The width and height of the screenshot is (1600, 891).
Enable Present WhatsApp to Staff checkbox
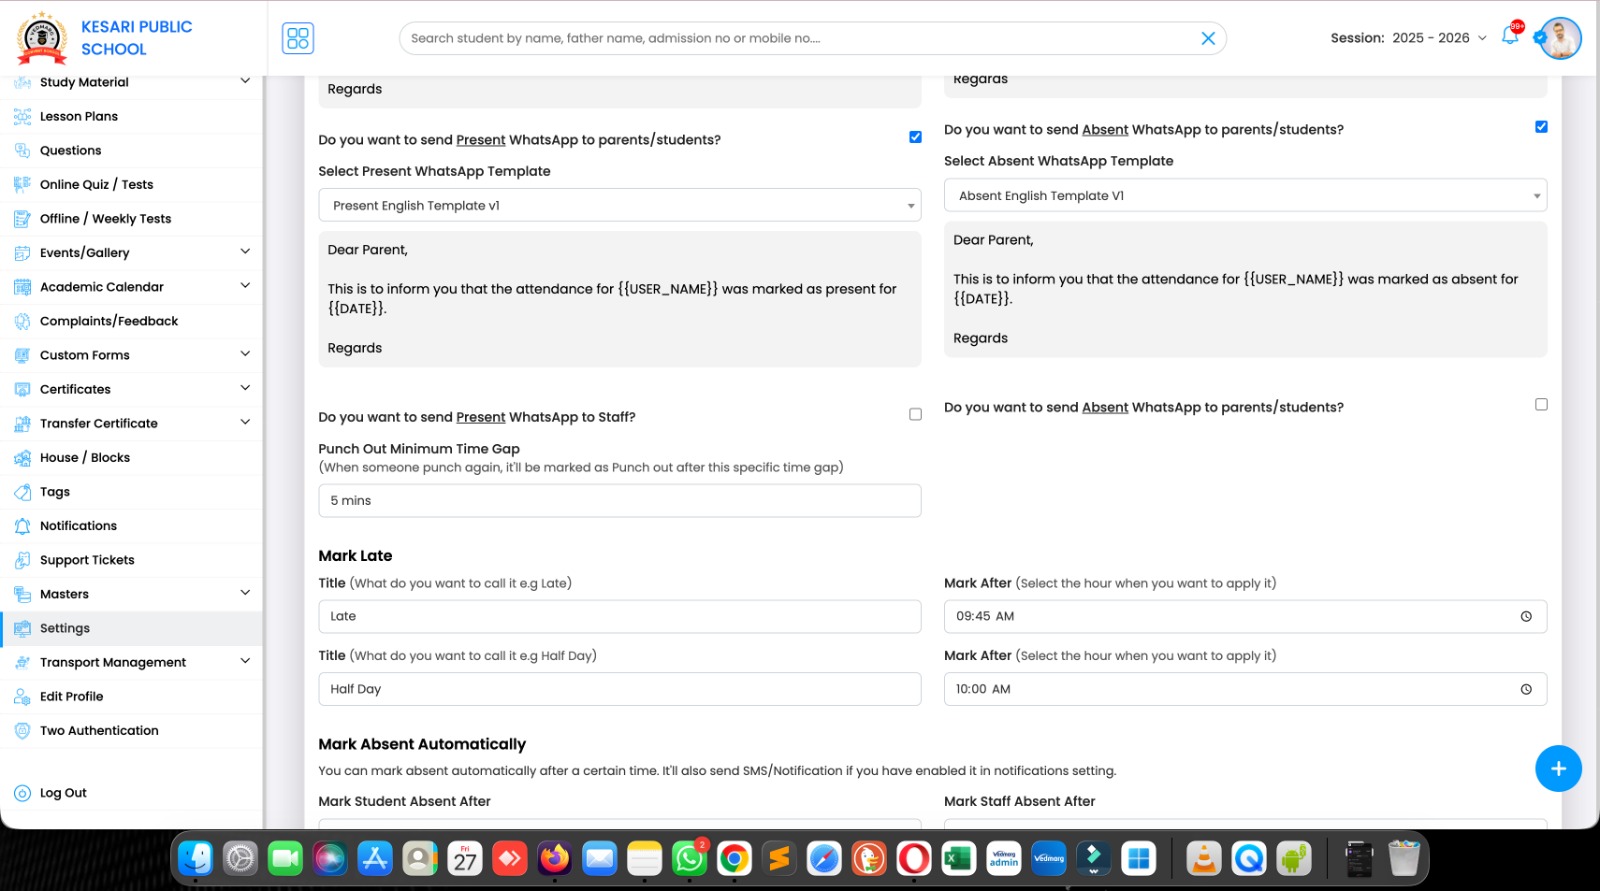pos(915,414)
